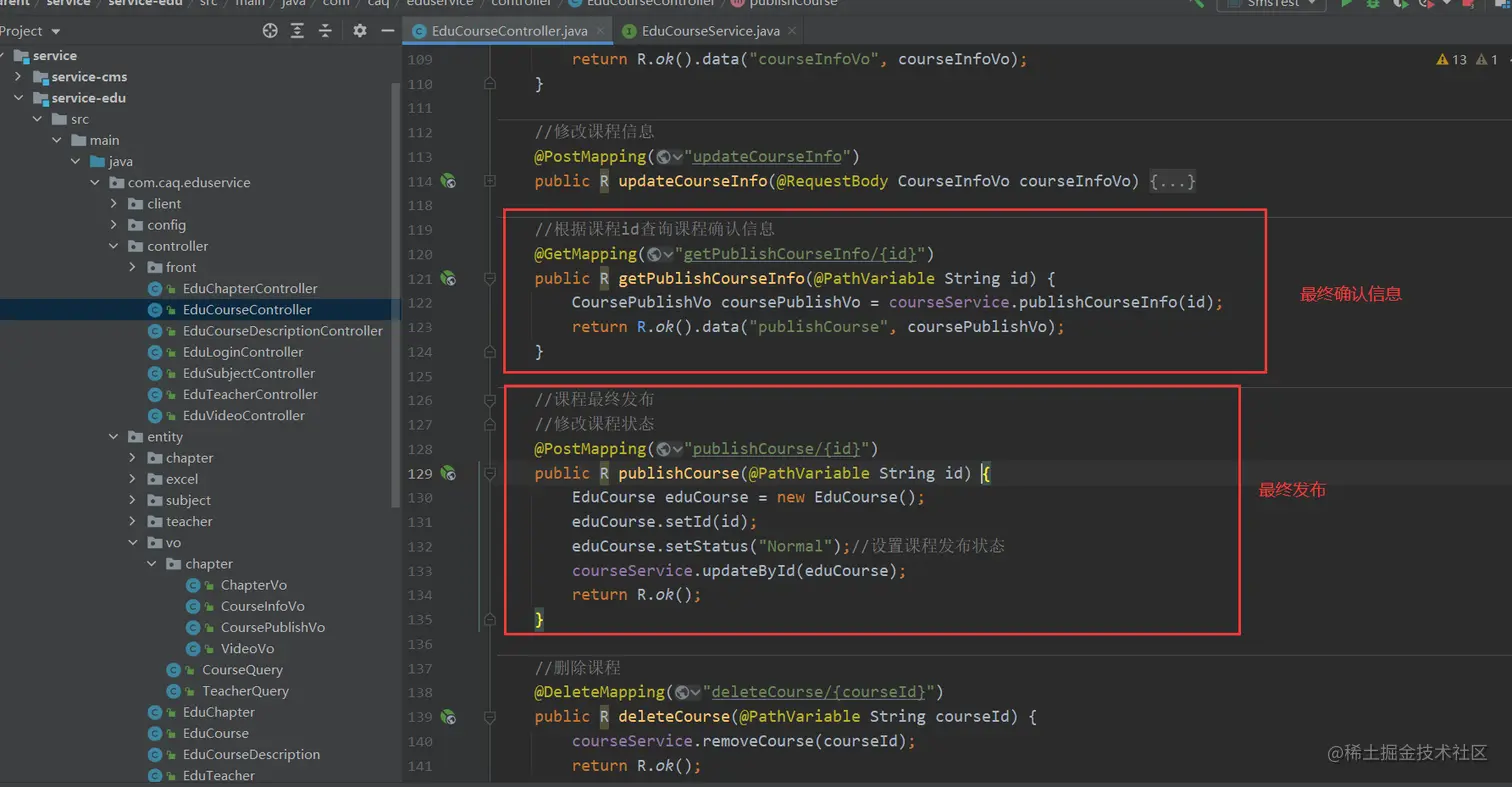Expand the subject package

point(133,500)
